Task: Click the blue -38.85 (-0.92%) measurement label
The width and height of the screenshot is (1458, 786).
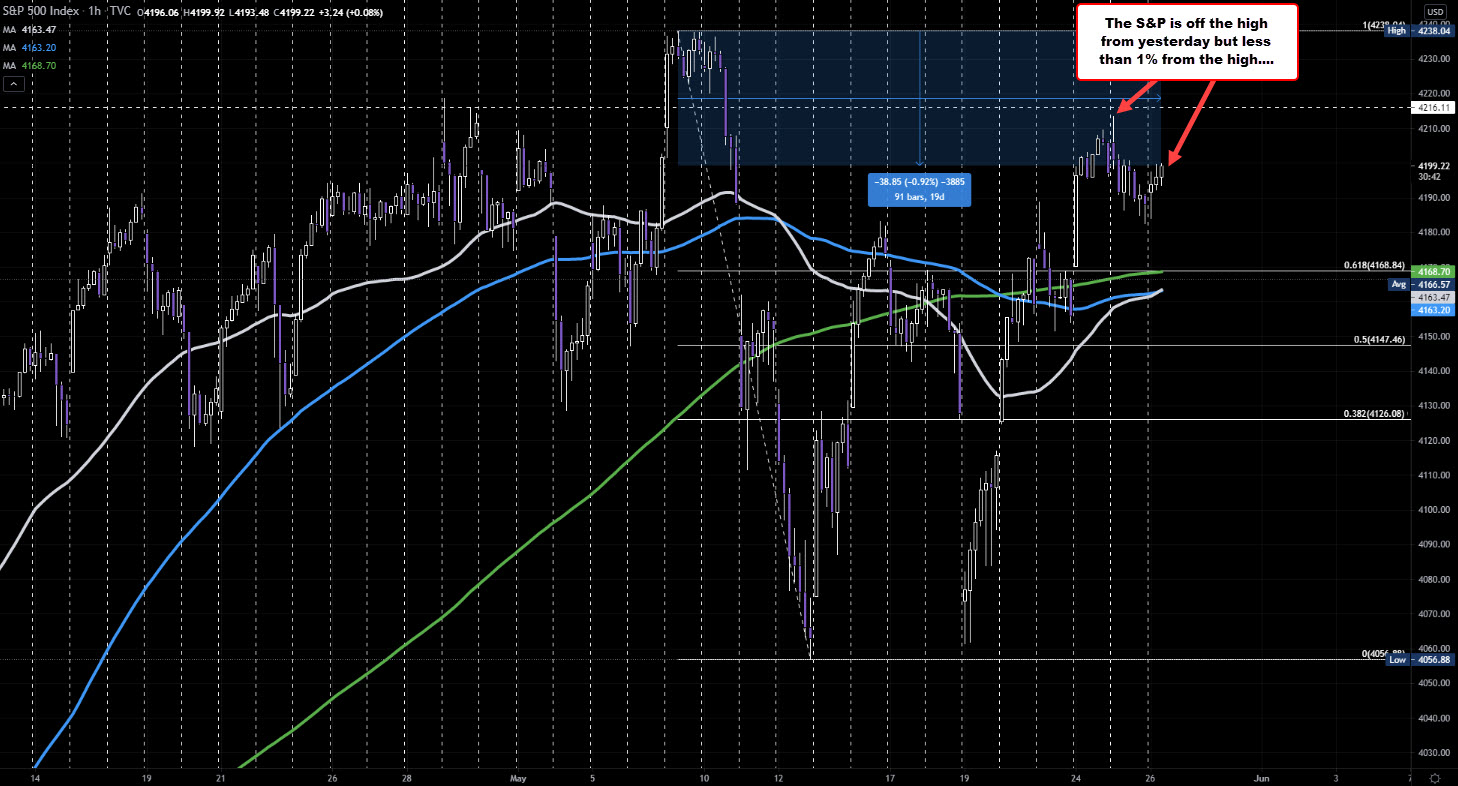Action: [919, 189]
